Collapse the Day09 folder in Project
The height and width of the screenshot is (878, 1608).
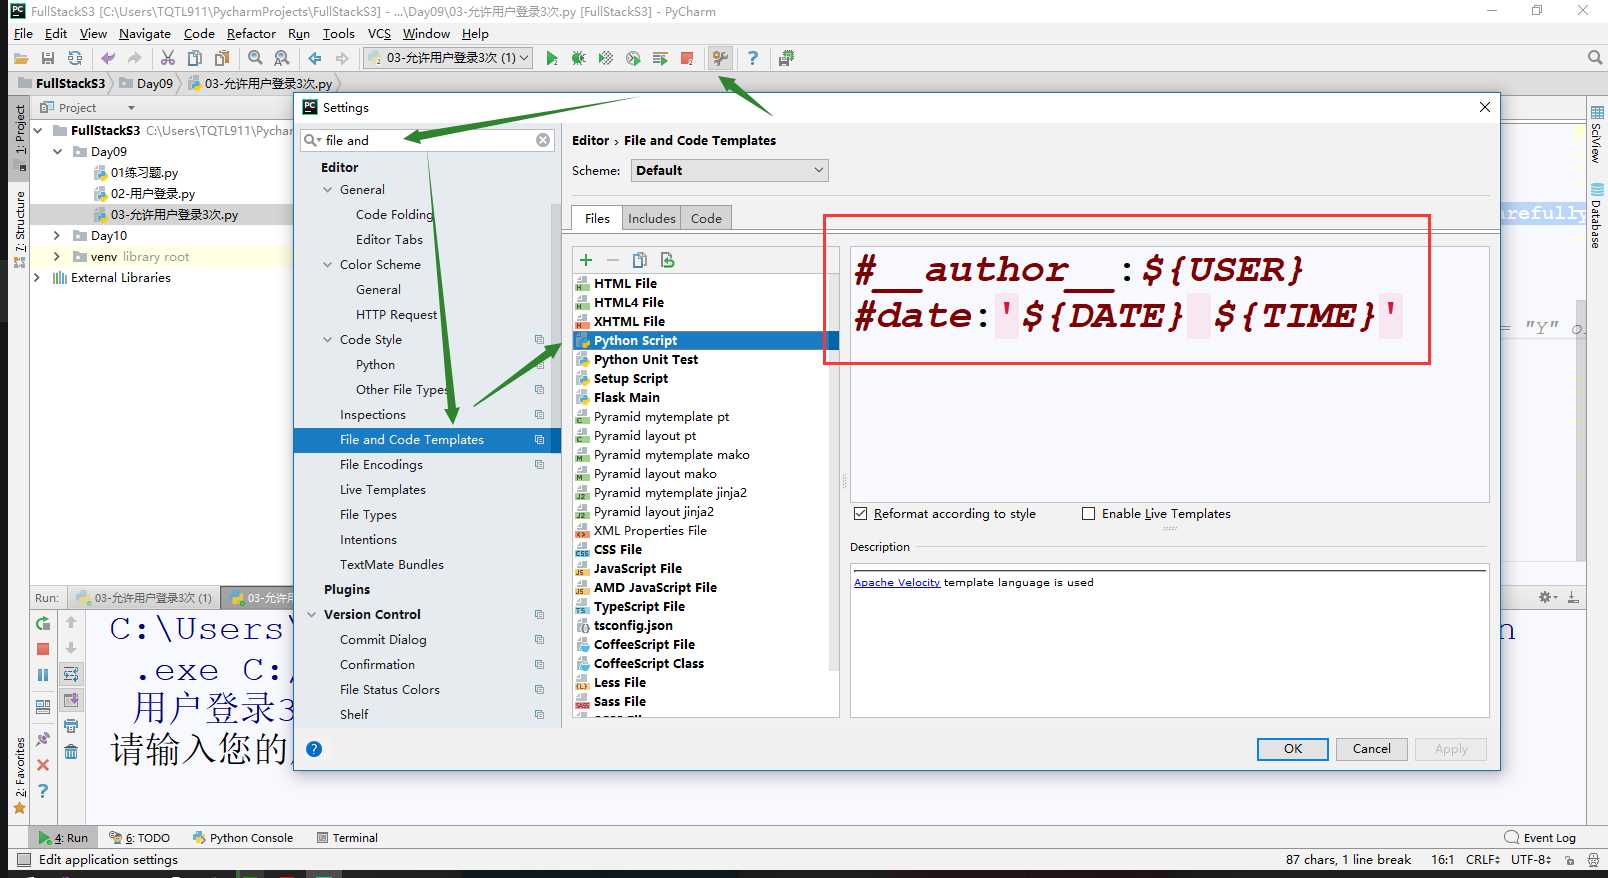click(x=57, y=152)
